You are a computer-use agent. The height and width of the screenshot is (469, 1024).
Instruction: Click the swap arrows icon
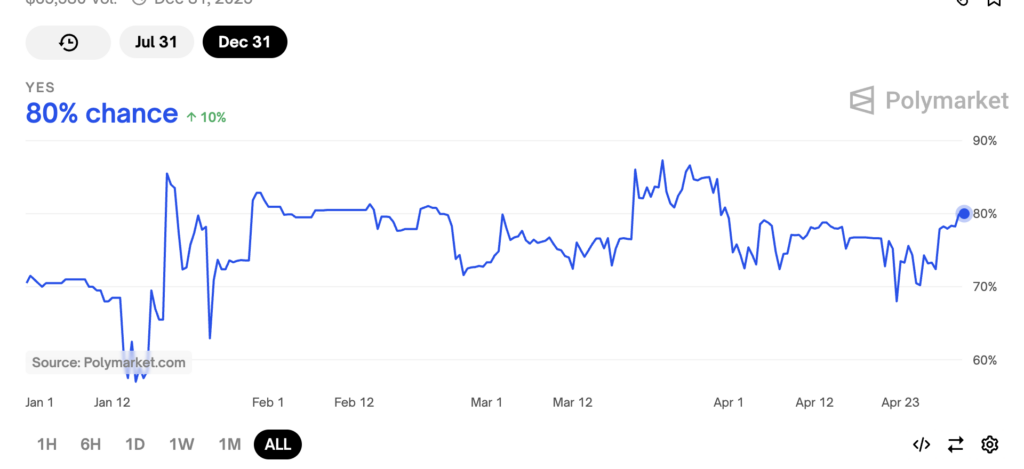click(x=956, y=444)
